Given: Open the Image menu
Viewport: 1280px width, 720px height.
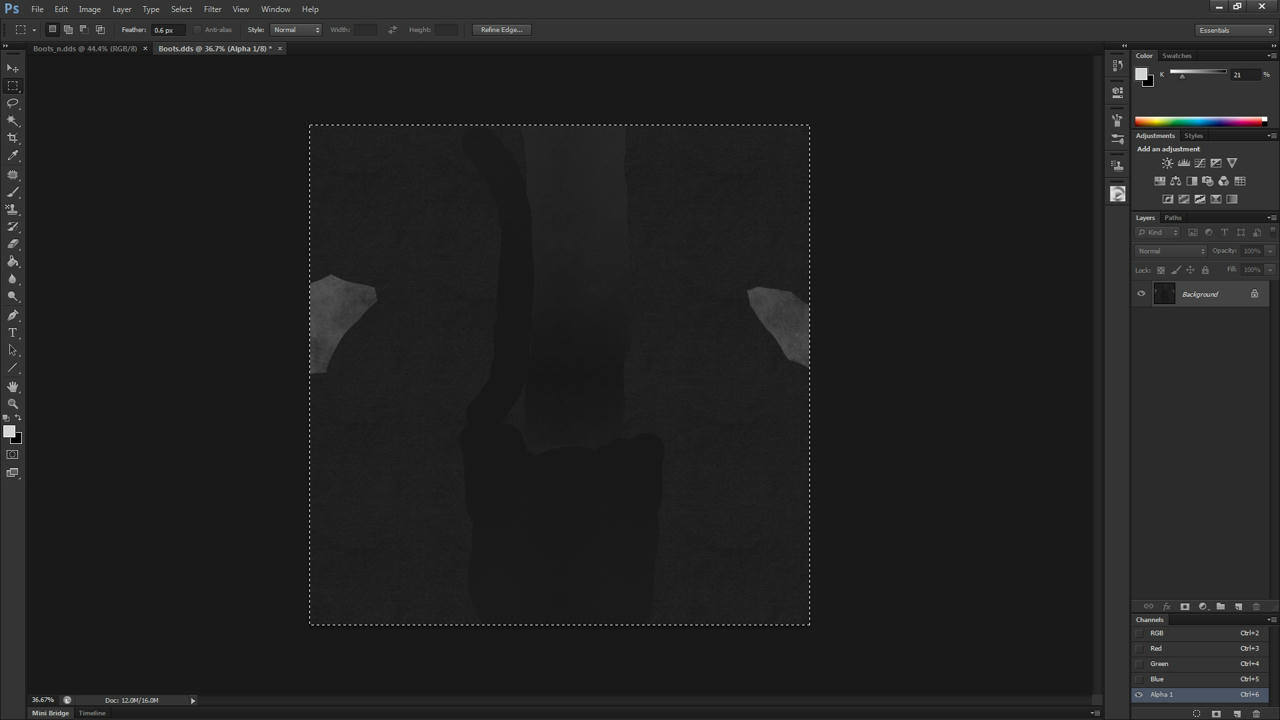Looking at the screenshot, I should (90, 9).
